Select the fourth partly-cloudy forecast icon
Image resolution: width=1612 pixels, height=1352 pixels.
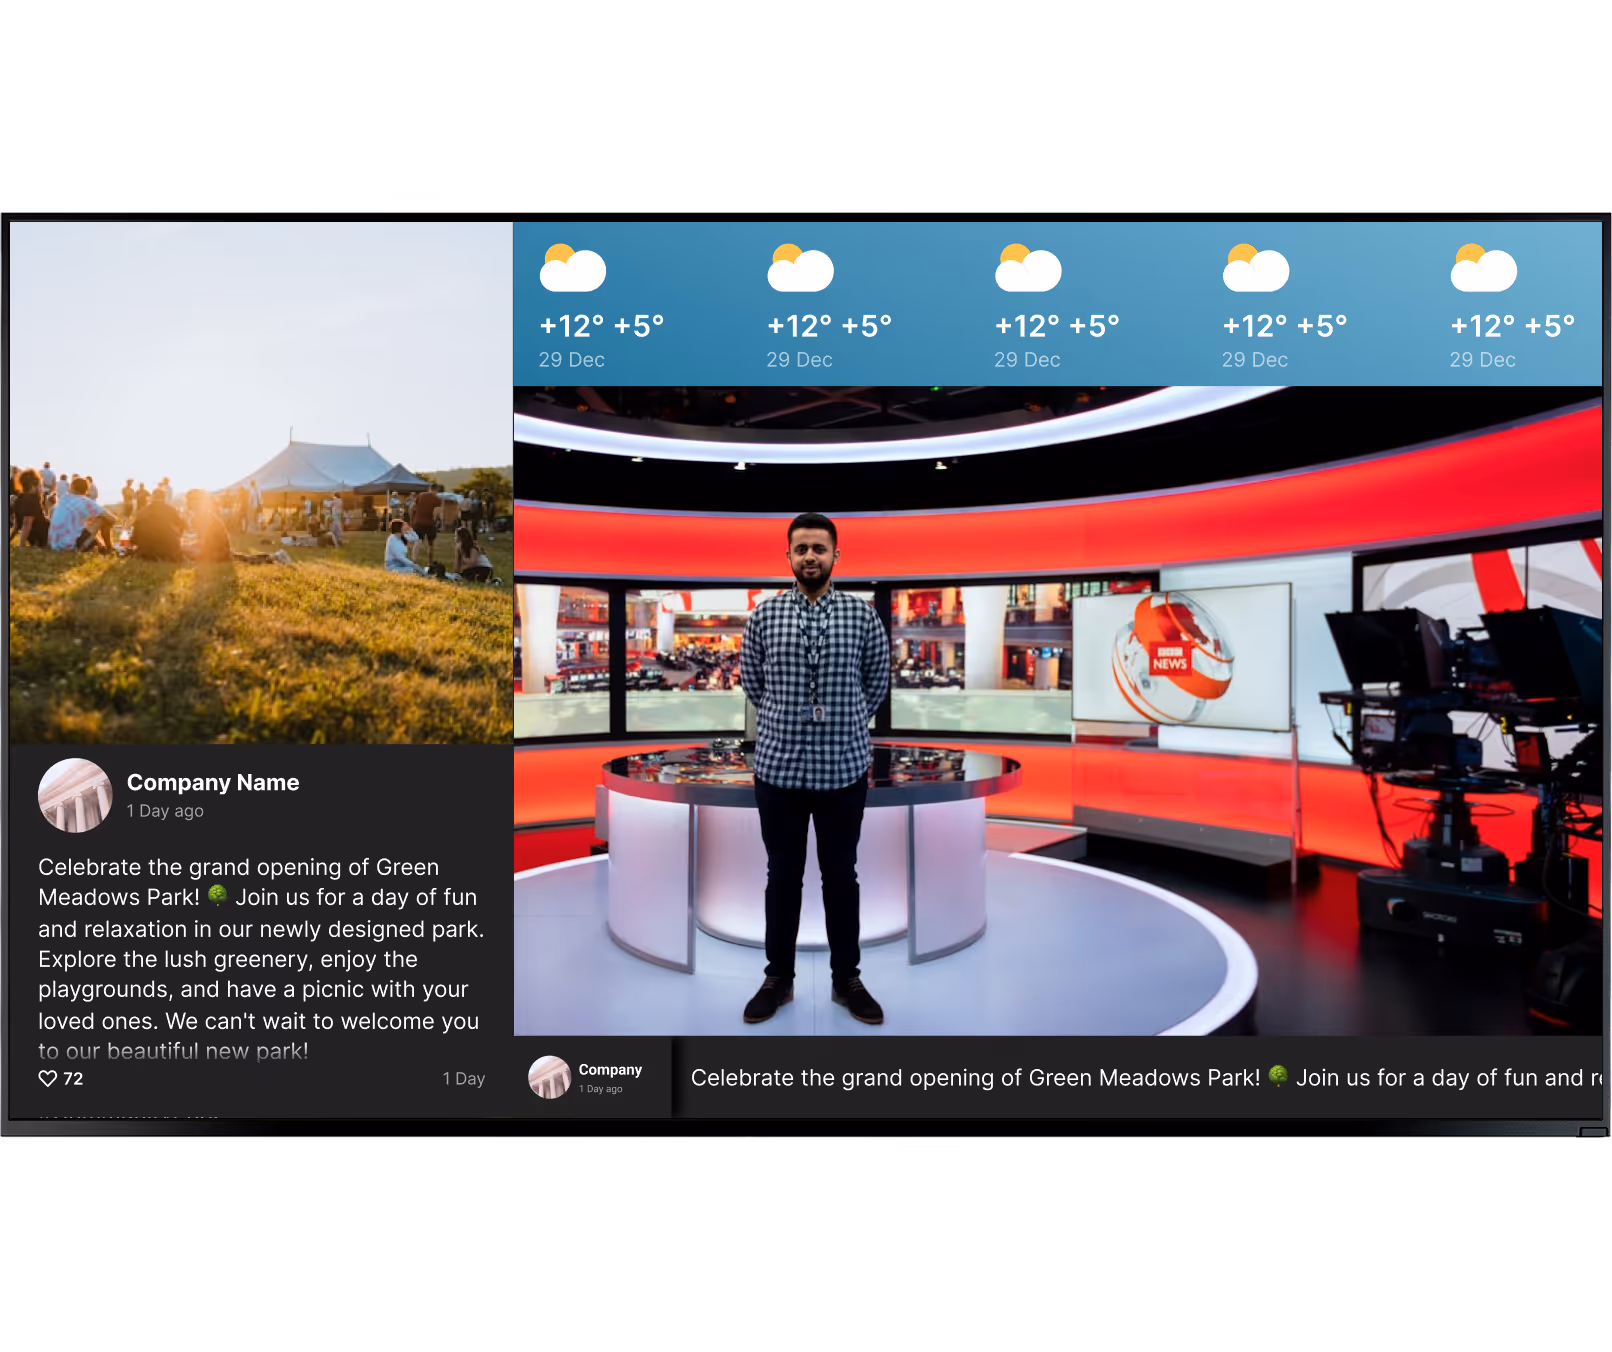tap(1256, 266)
